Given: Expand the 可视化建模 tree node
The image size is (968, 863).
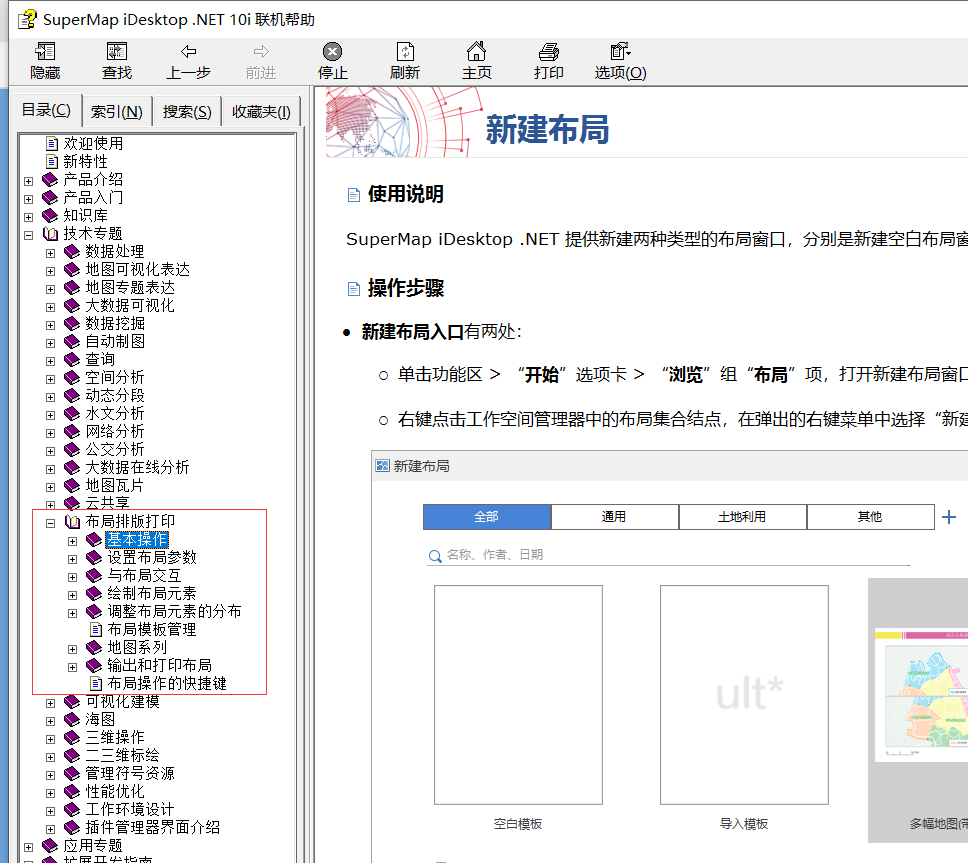Looking at the screenshot, I should tap(51, 702).
